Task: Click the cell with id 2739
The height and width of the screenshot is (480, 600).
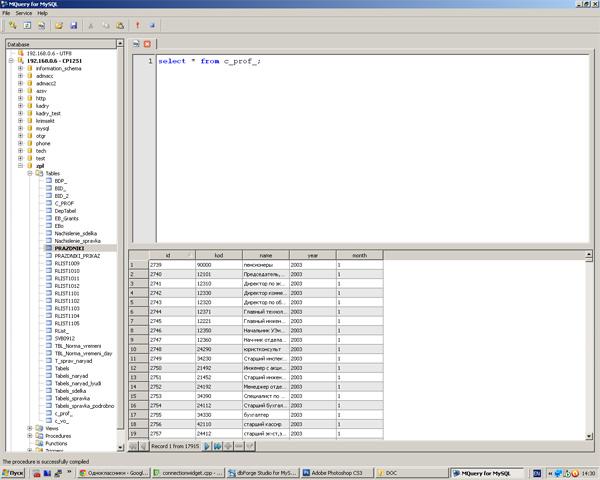Action: pos(172,265)
